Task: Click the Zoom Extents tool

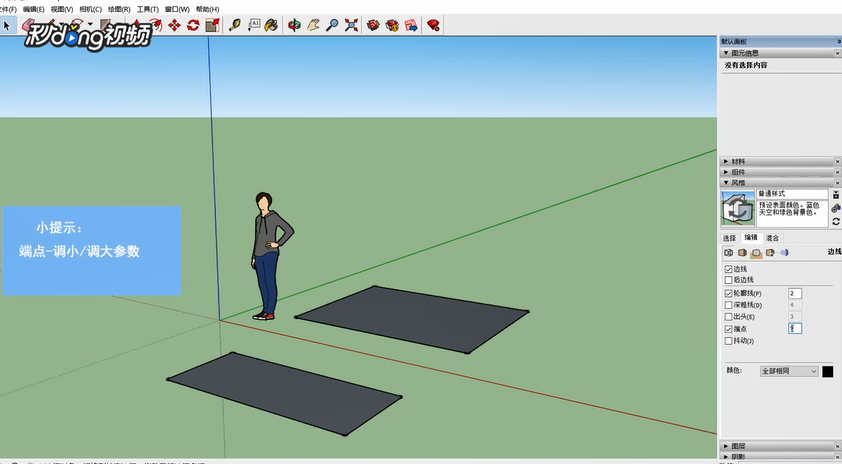Action: click(351, 25)
